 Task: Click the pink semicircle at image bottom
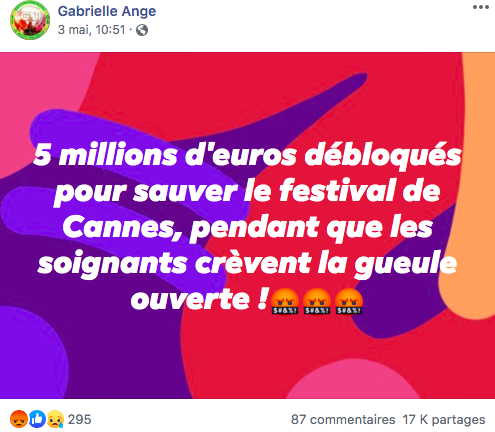(x=353, y=382)
